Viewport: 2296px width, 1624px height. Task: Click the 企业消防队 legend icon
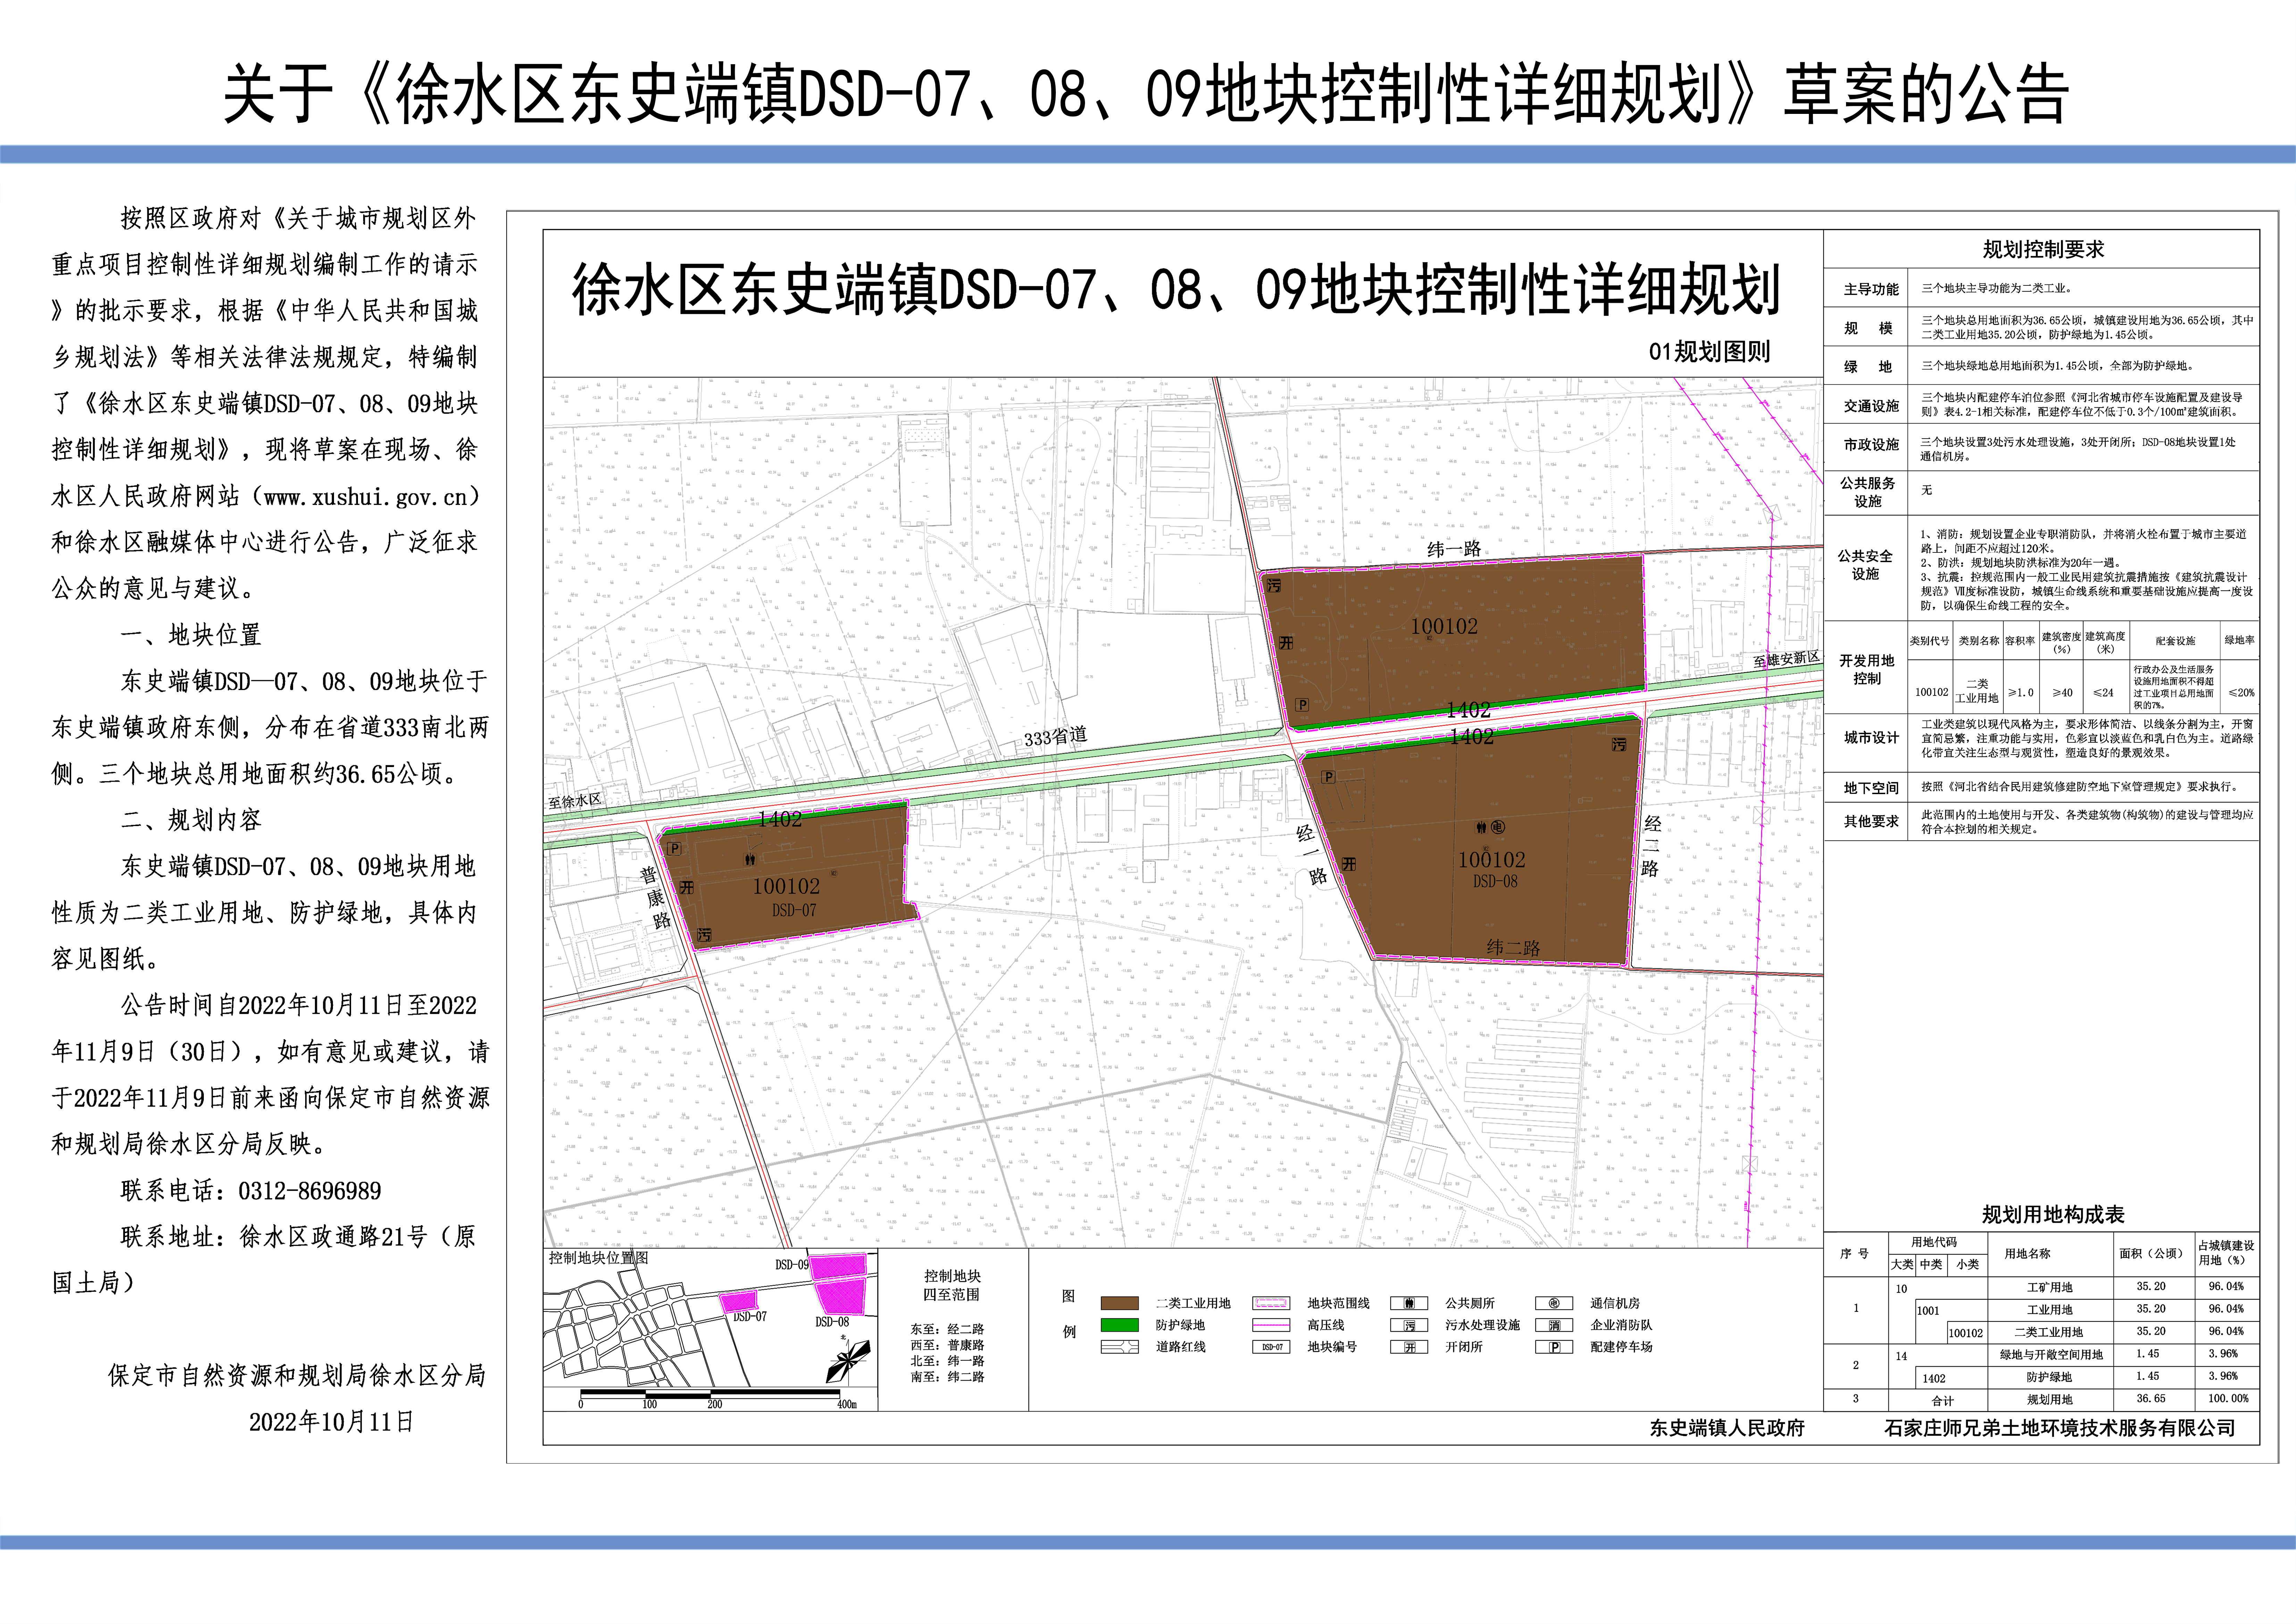point(1554,1325)
